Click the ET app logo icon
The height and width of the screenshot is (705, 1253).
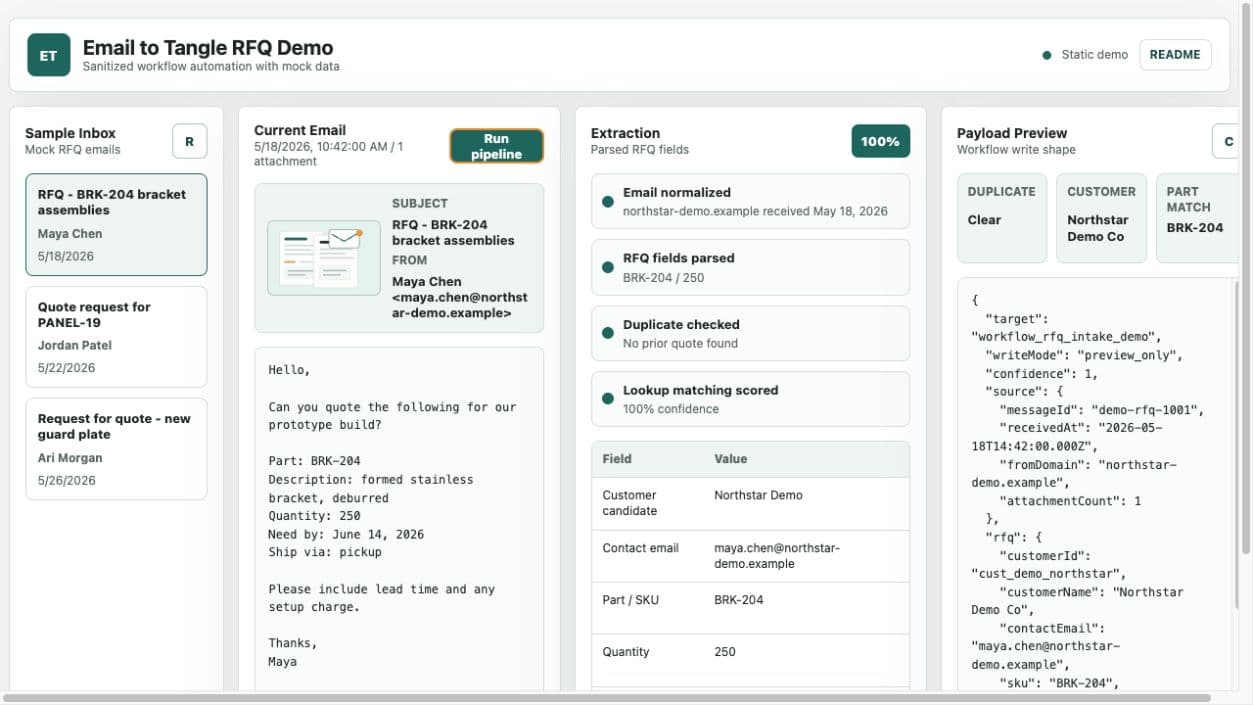(48, 55)
